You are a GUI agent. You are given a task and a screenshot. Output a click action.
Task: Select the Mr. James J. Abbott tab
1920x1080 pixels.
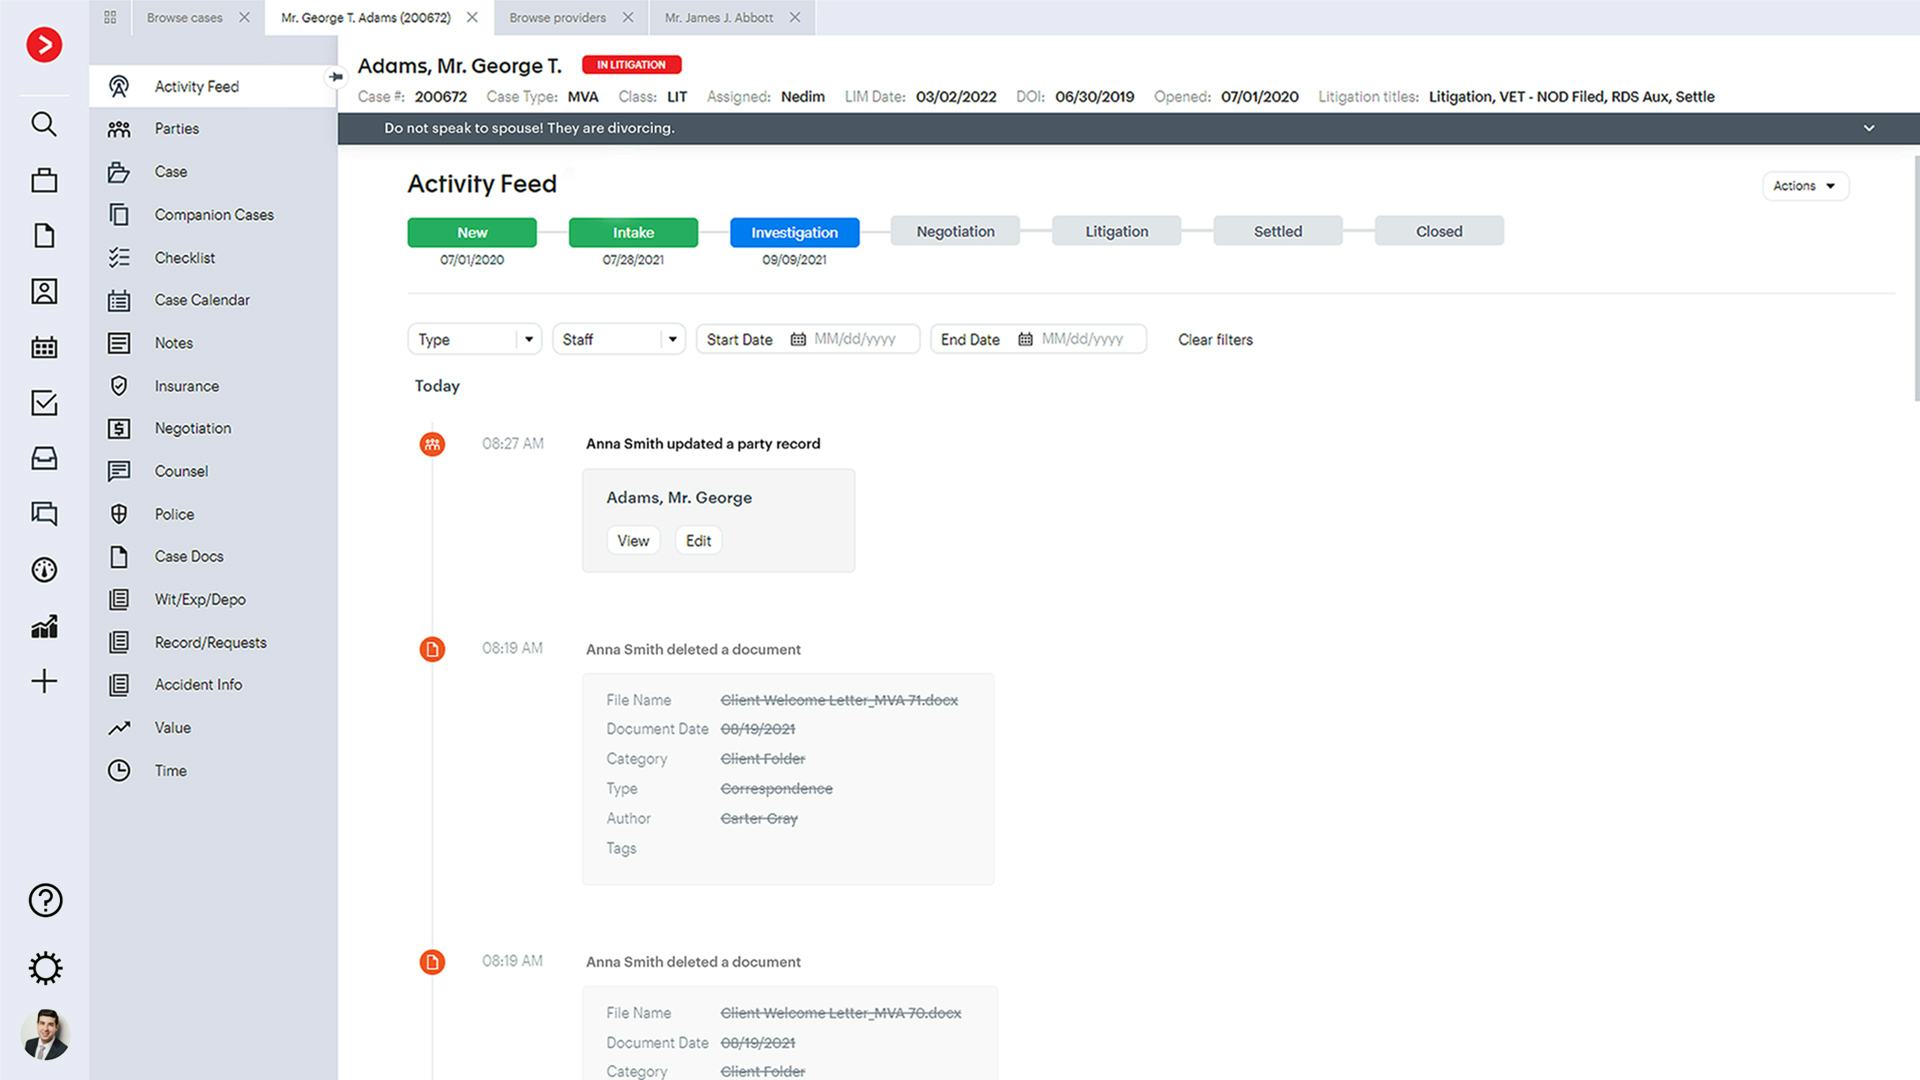coord(718,17)
